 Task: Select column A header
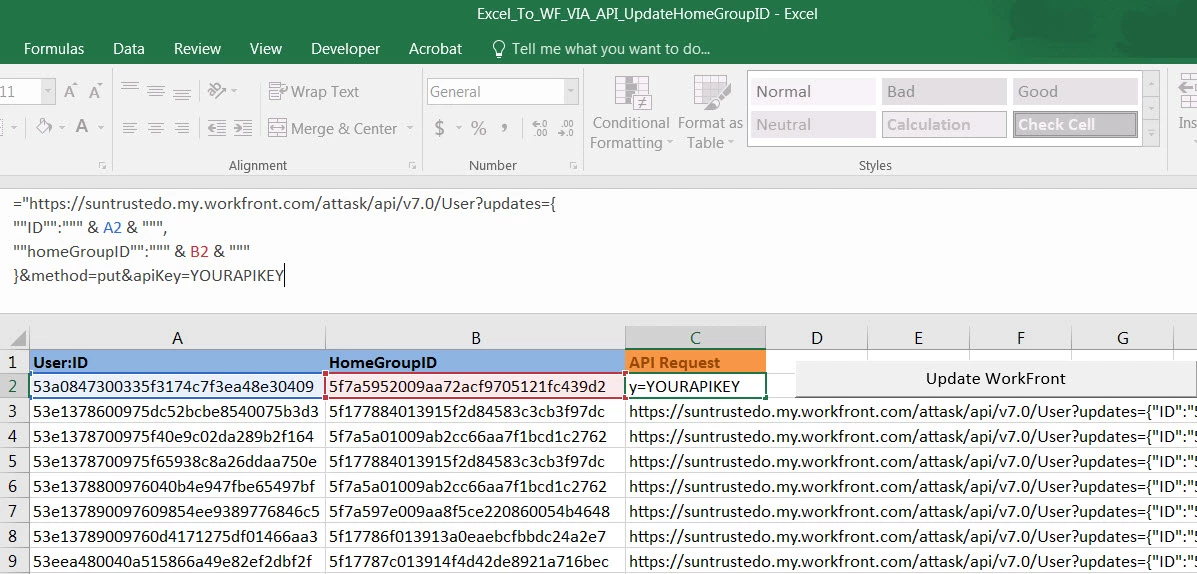coord(177,338)
